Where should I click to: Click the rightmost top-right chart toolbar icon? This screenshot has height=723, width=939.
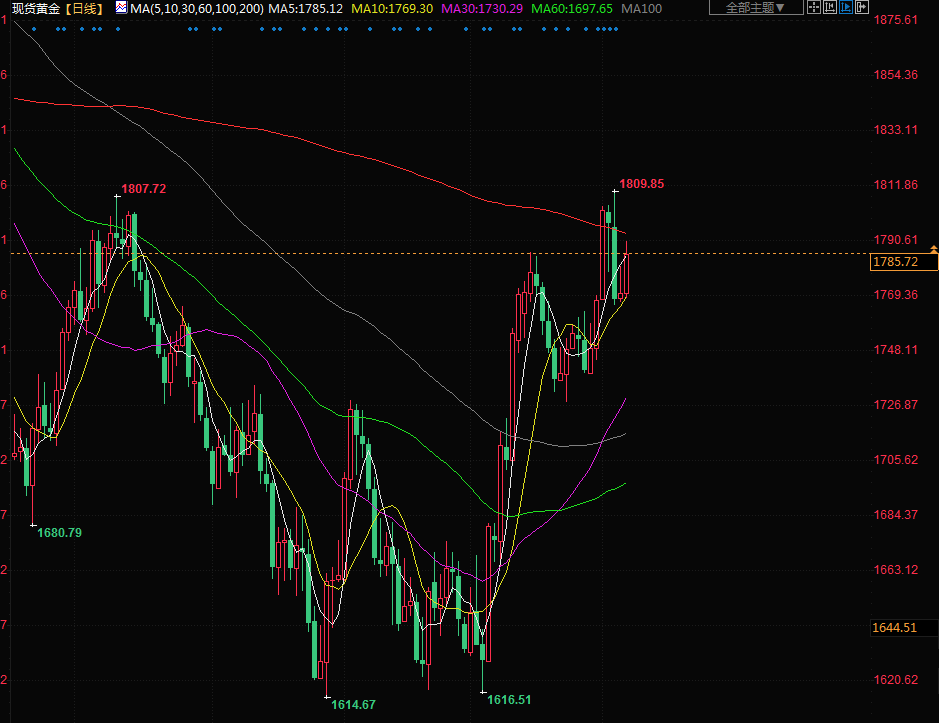[860, 8]
